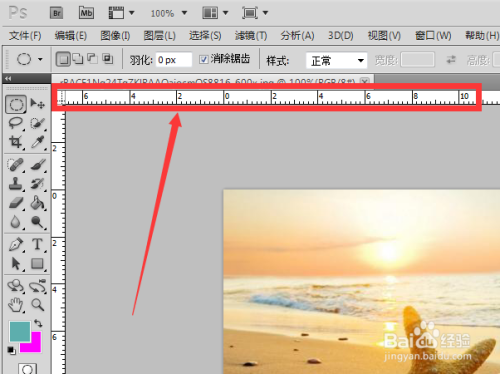Open the 样式 style dropdown showing 正常
Screen dimensions: 500x374
(336, 61)
